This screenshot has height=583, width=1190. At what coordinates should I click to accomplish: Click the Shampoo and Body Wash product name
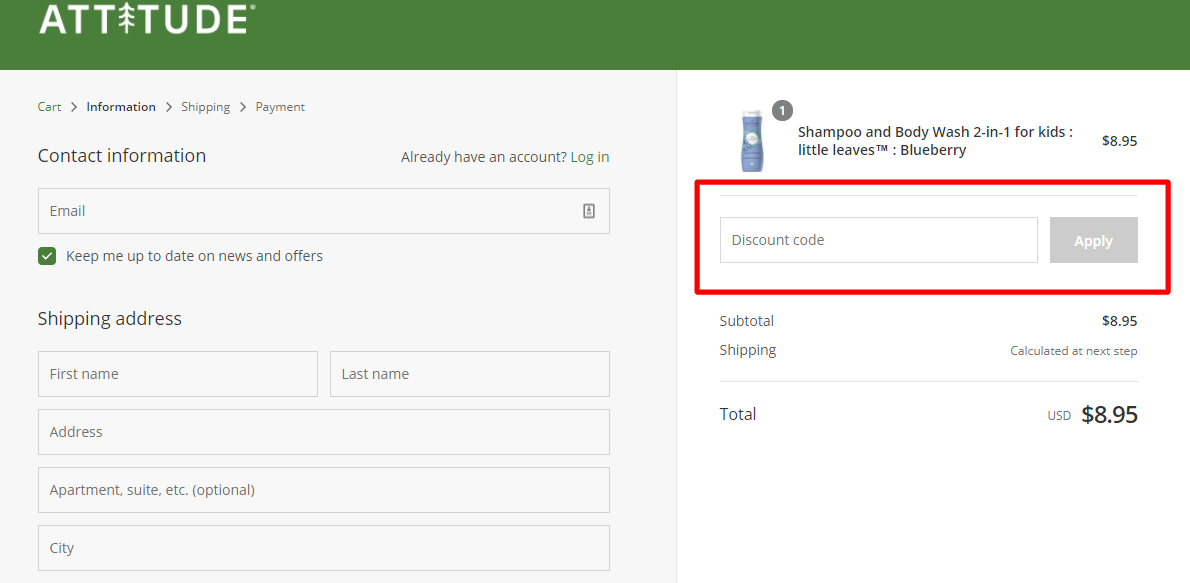point(935,140)
